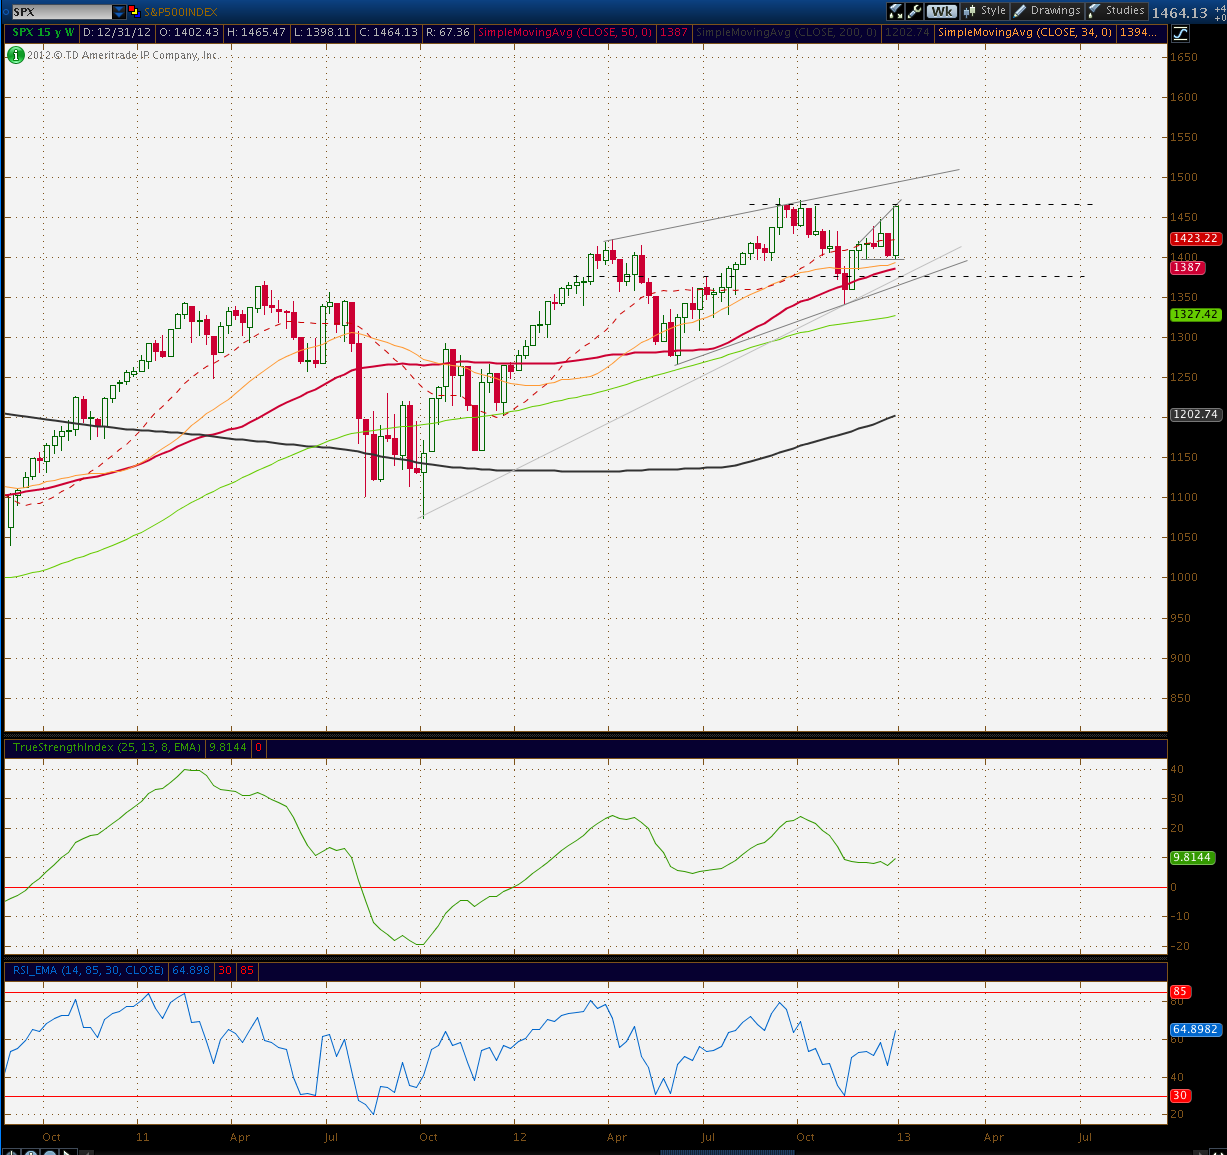This screenshot has width=1227, height=1155.
Task: Click the 9.8144 value in TSI header
Action: [x=228, y=748]
